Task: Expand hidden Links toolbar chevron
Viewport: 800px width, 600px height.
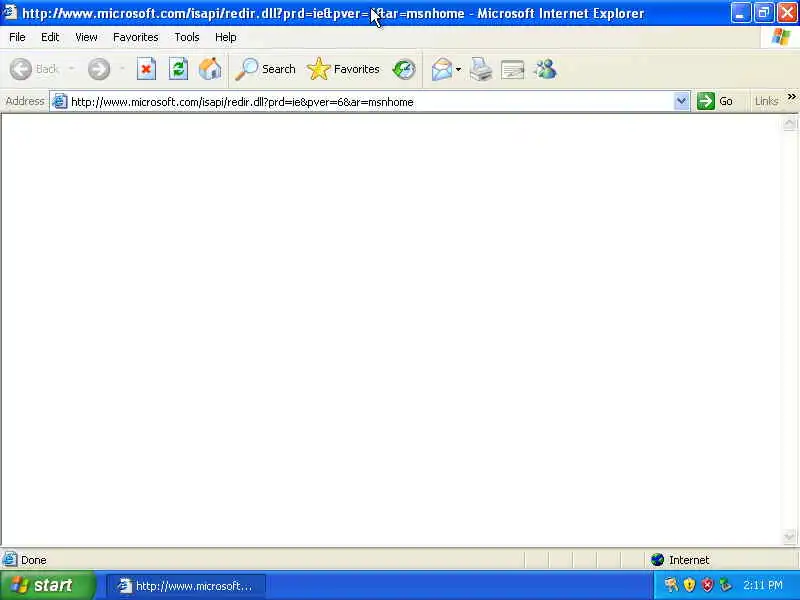Action: pos(791,96)
